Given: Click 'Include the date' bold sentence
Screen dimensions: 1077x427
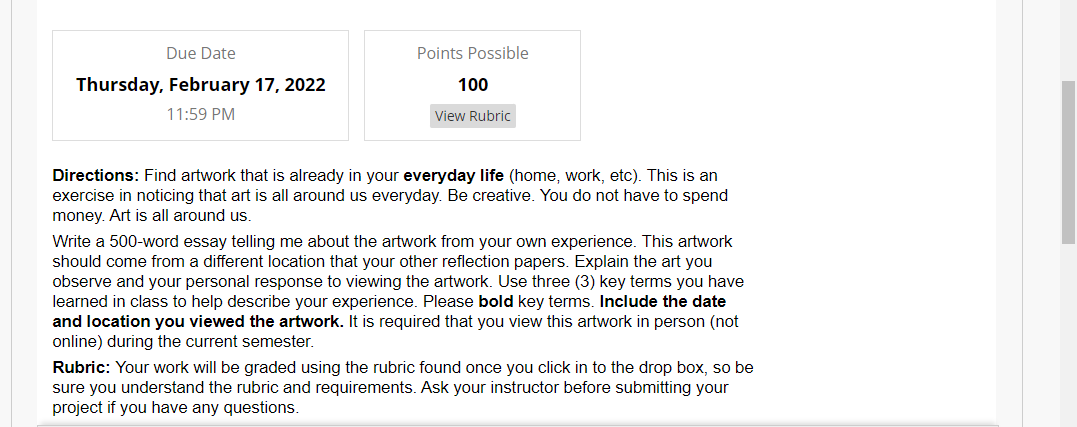Looking at the screenshot, I should [x=663, y=301].
